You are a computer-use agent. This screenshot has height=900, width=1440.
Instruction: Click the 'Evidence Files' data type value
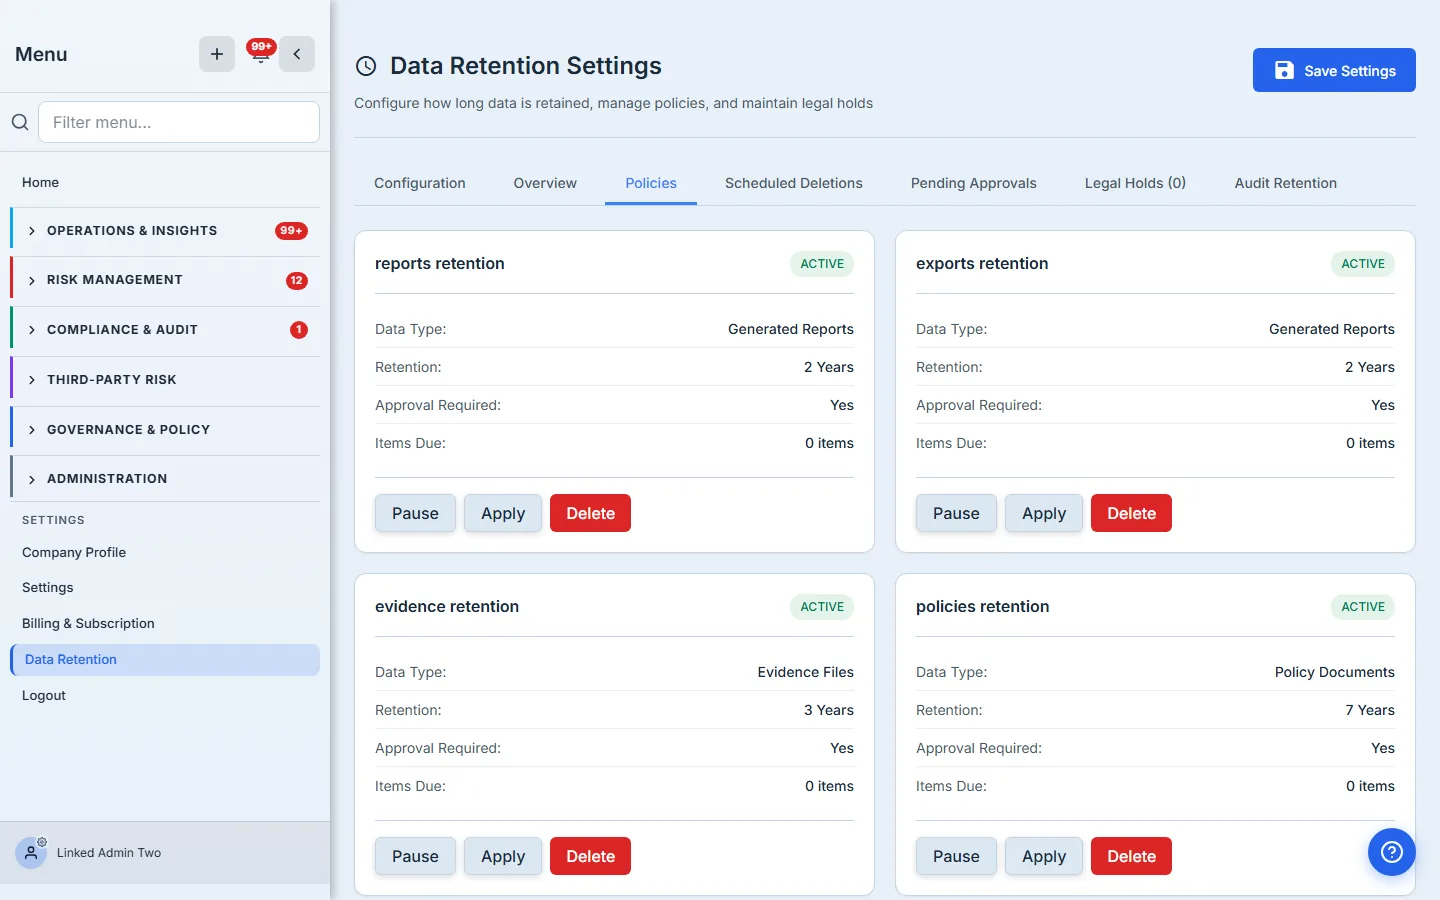tap(806, 672)
